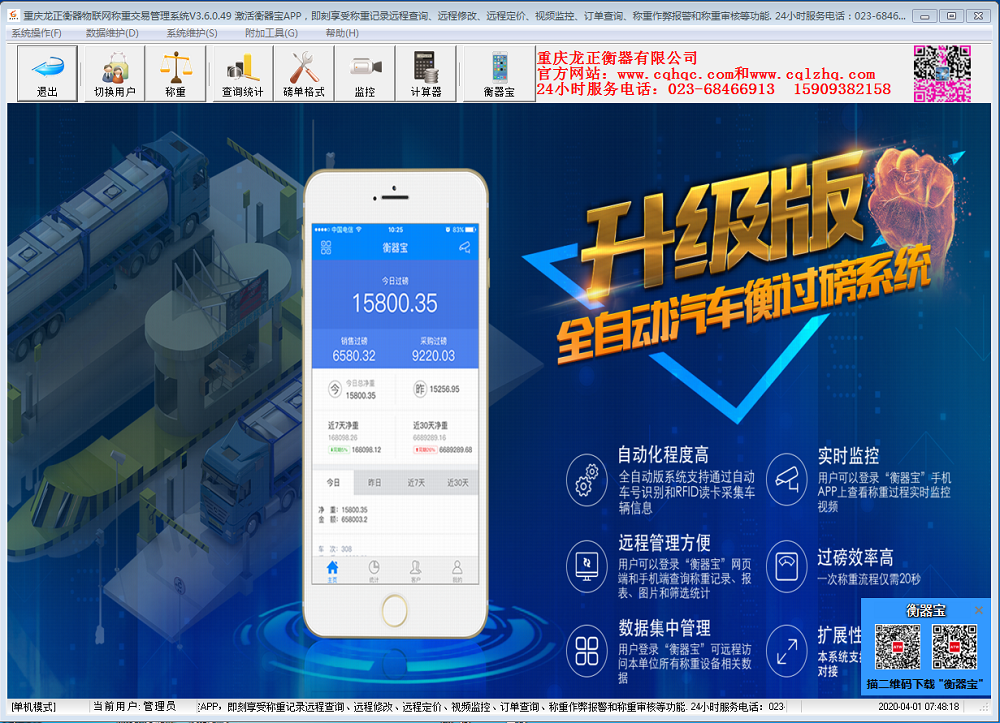Select the 磅单格式 (Ticket Format) tool icon
1000x723 pixels.
(304, 74)
